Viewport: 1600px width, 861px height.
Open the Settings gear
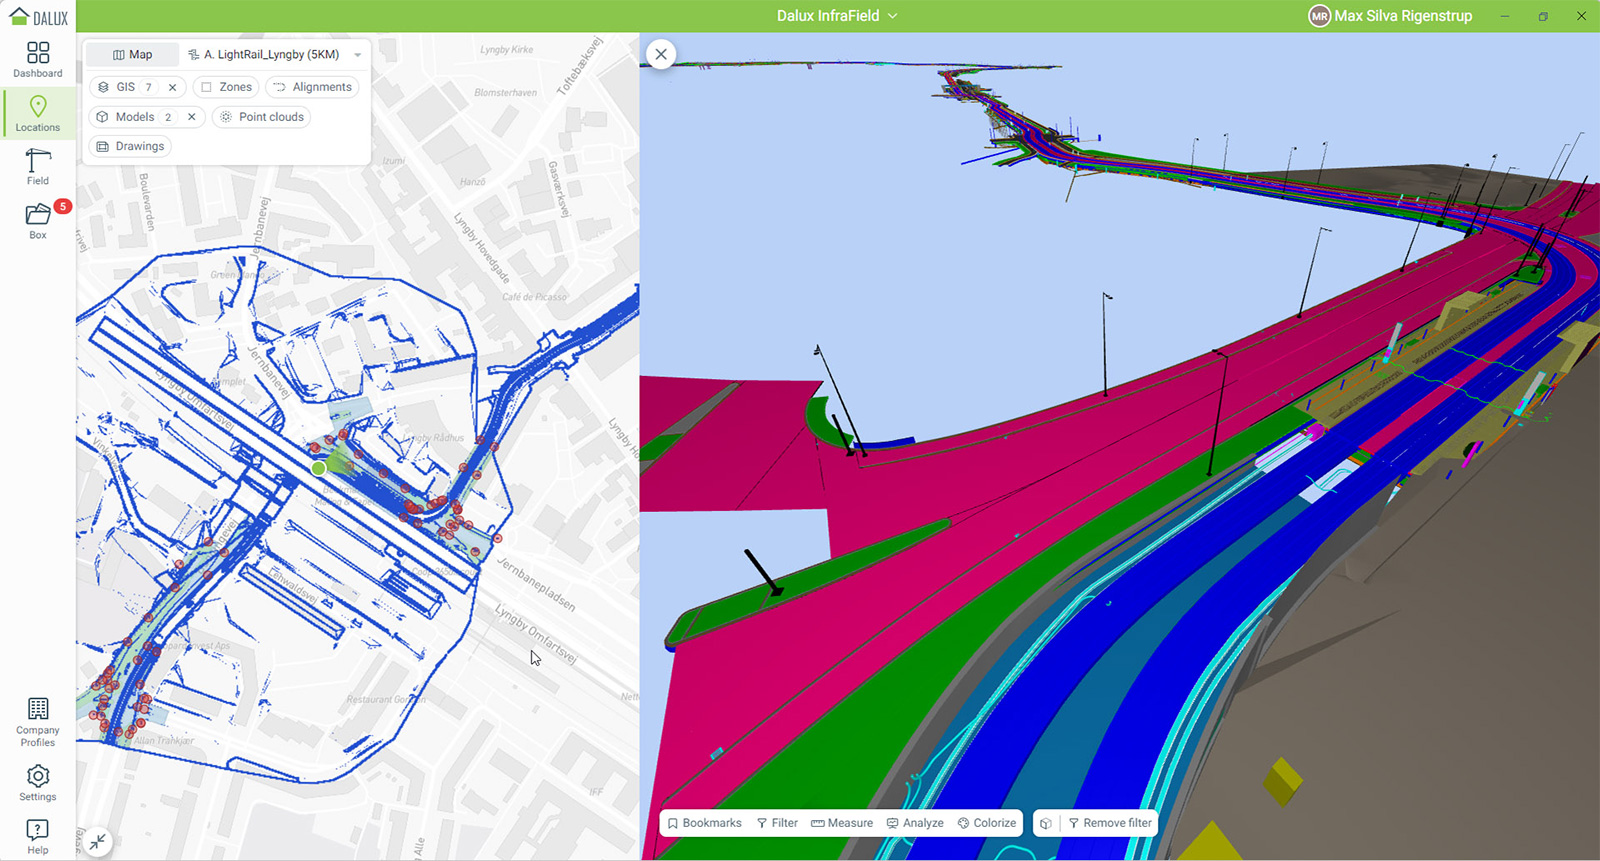click(38, 783)
